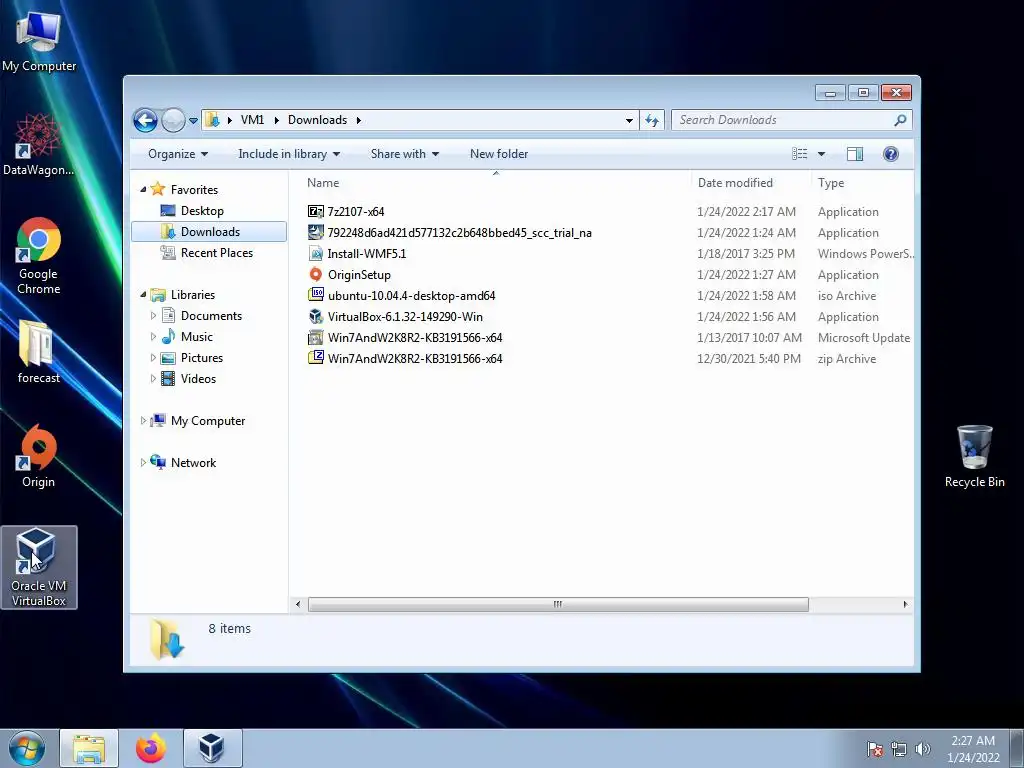Screen dimensions: 1024x768
Task: Sort by the Name column header
Action: [x=323, y=183]
